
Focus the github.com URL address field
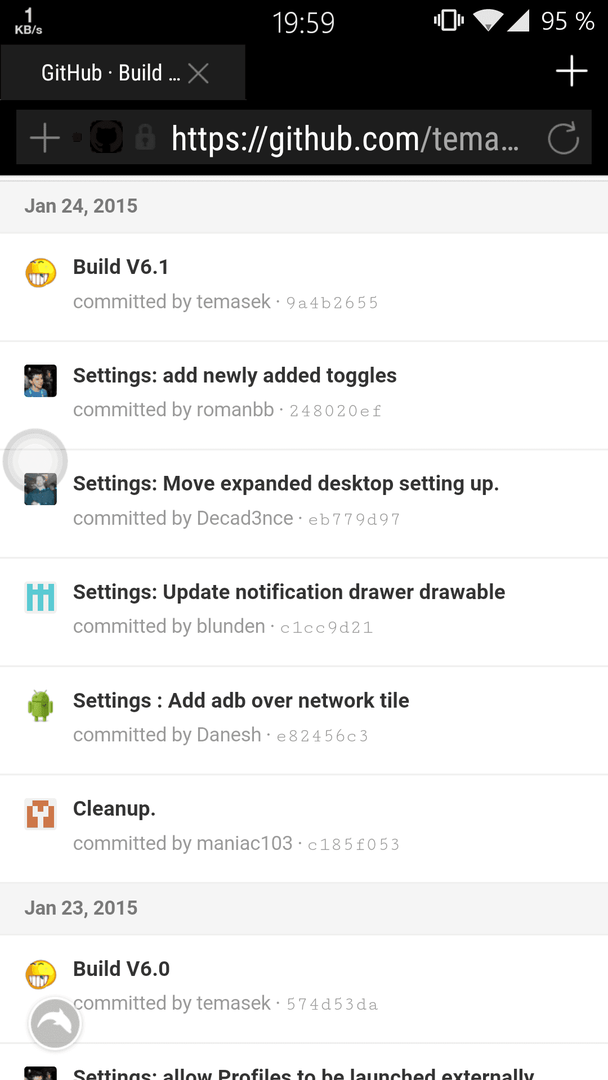click(x=344, y=138)
